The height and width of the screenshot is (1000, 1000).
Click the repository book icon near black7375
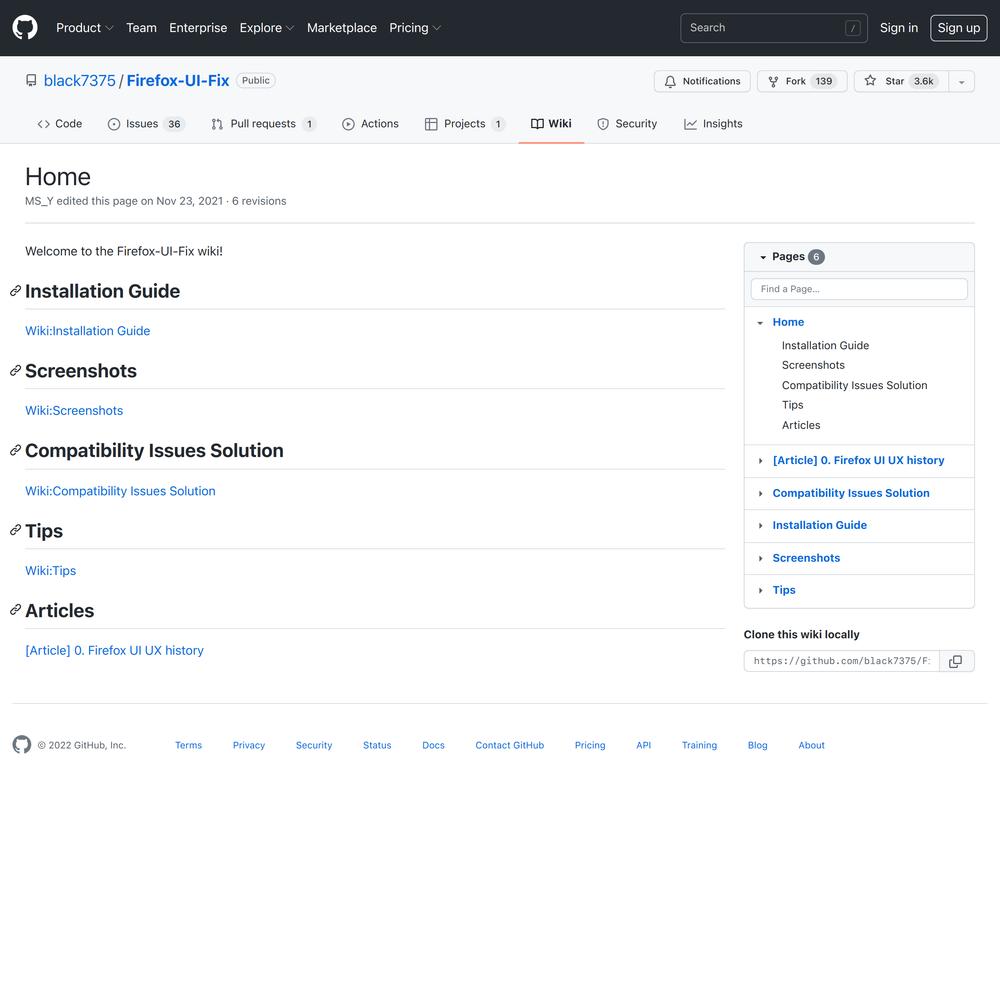[x=31, y=80]
